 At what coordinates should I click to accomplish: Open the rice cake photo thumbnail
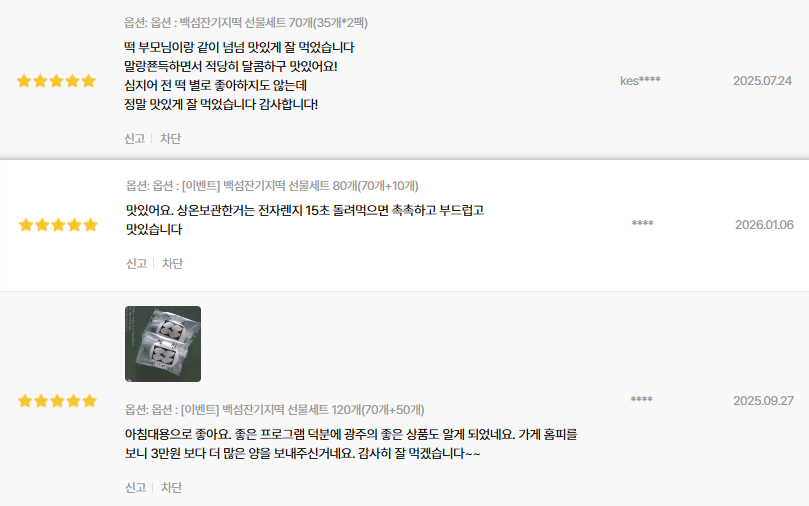[x=163, y=344]
